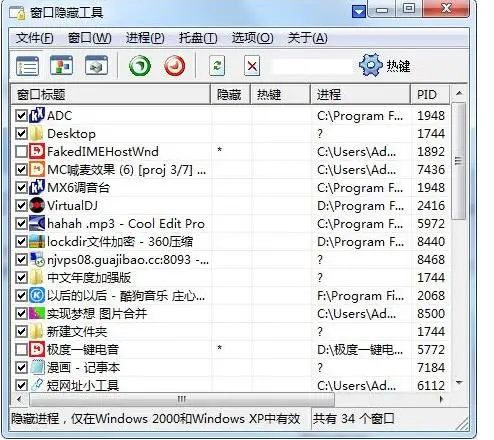494x440 pixels.
Task: Click the 共有 34 个窗口 status text
Action: click(353, 419)
